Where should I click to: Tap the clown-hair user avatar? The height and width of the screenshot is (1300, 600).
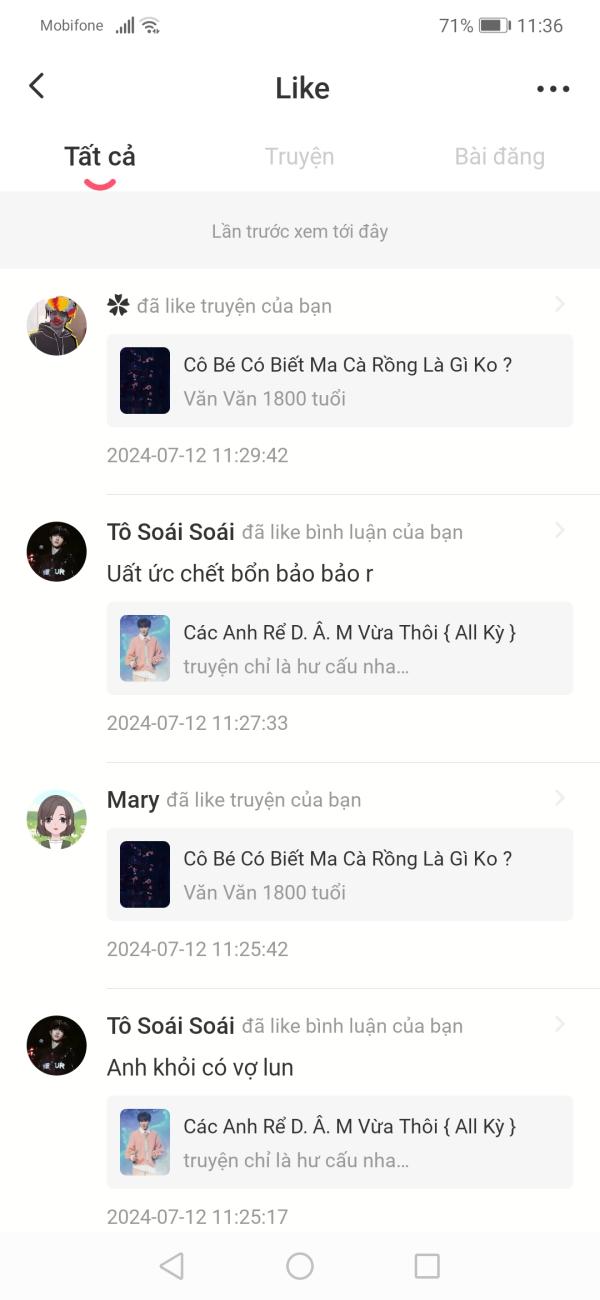(x=56, y=325)
